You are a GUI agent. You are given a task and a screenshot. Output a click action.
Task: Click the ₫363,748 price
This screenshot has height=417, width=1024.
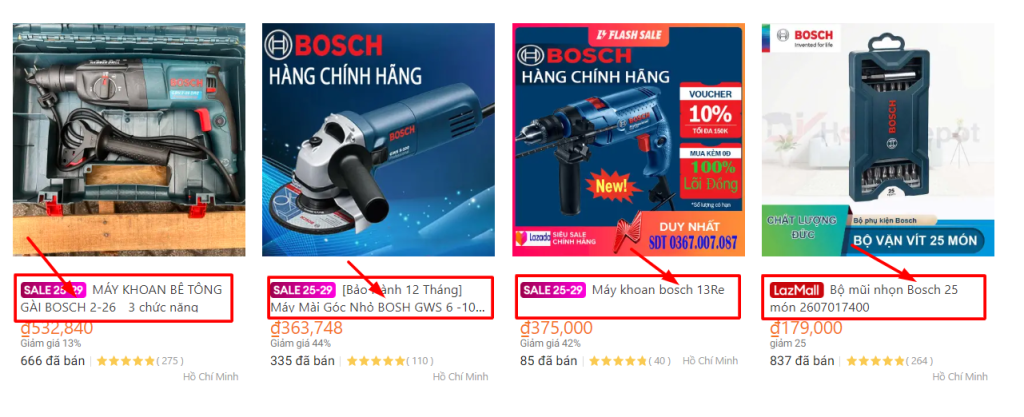point(306,328)
